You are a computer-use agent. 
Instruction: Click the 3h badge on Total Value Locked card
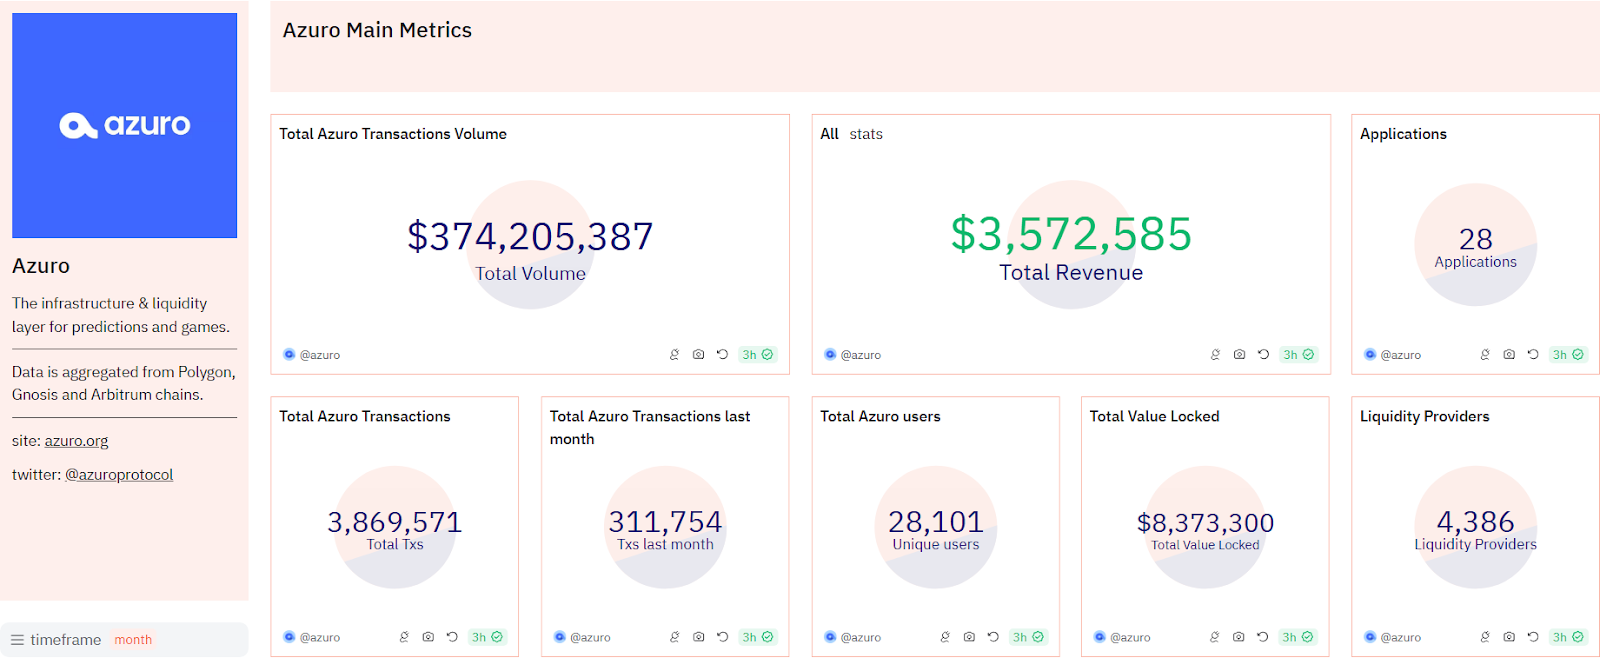pos(1298,637)
